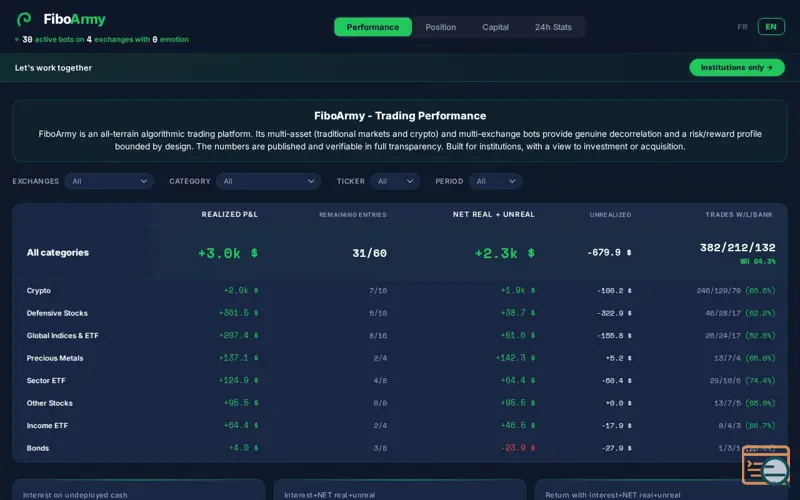800x500 pixels.
Task: Select the Defensive Stocks row
Action: pyautogui.click(x=400, y=313)
